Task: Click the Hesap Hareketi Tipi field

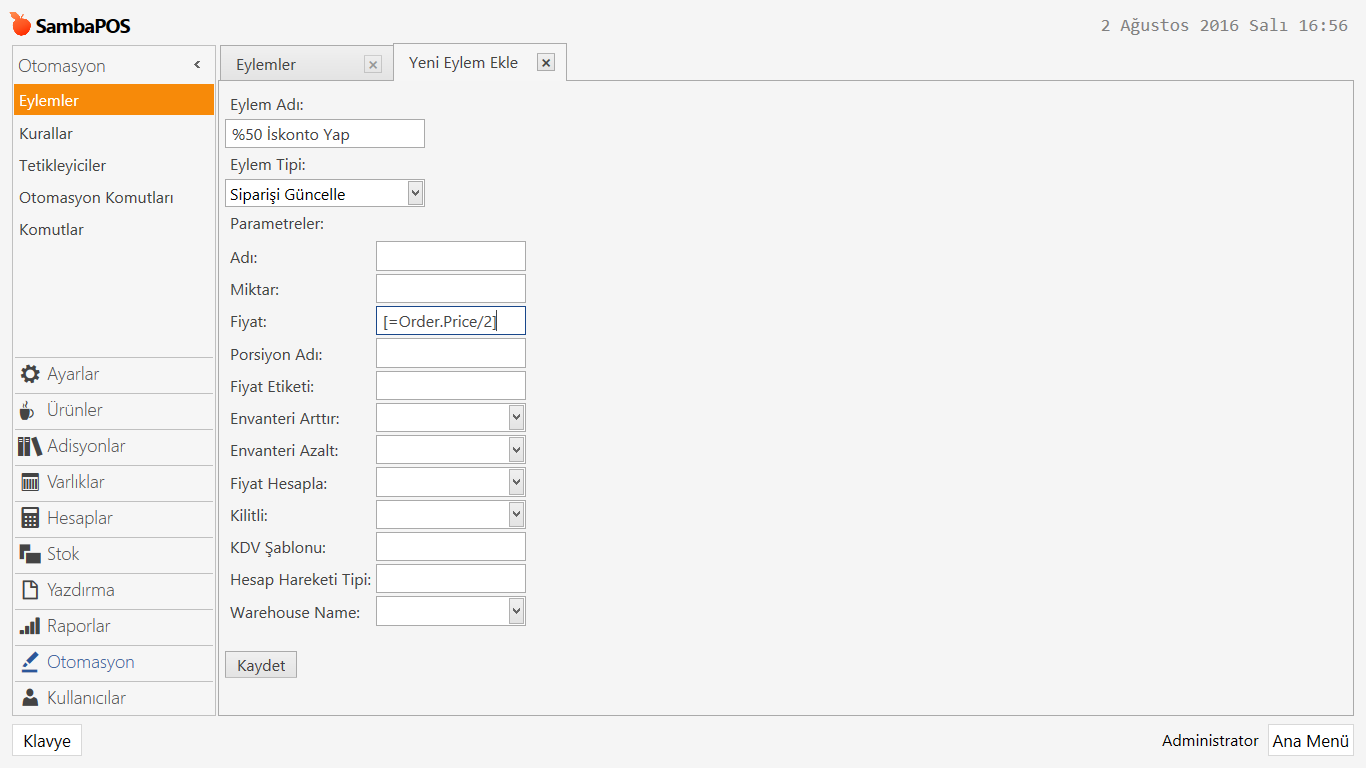Action: (451, 578)
